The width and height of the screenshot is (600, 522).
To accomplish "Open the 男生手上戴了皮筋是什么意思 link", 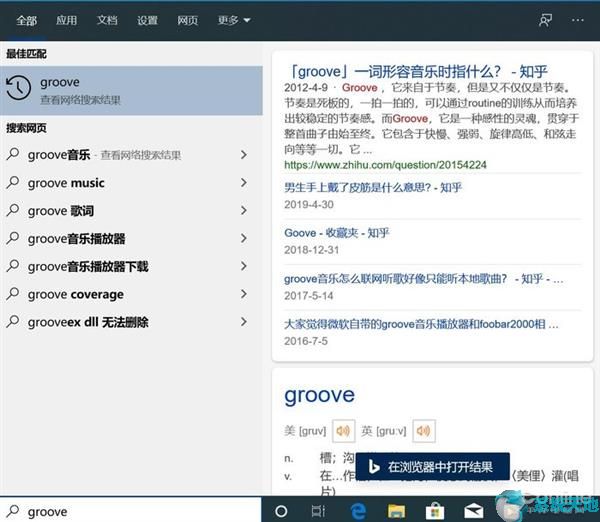I will tap(373, 188).
